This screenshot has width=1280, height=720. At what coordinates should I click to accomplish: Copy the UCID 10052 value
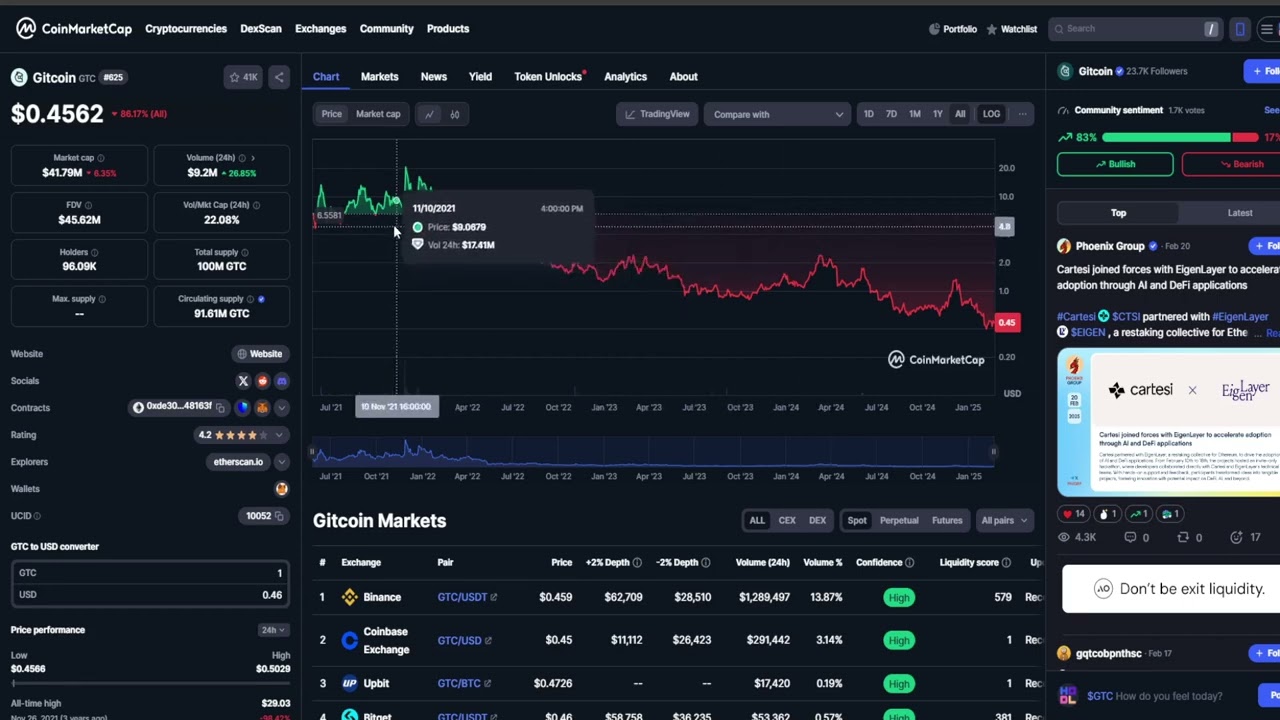pos(279,516)
